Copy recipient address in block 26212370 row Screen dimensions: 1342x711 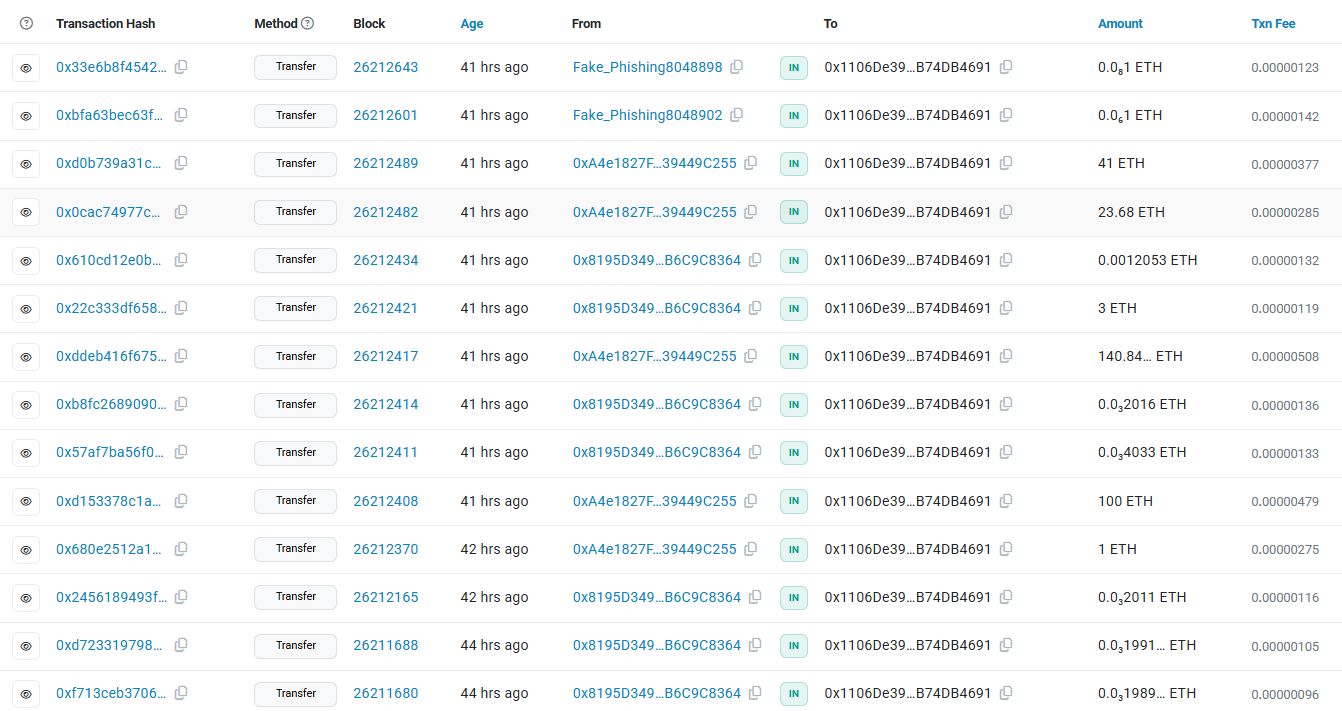click(1006, 549)
